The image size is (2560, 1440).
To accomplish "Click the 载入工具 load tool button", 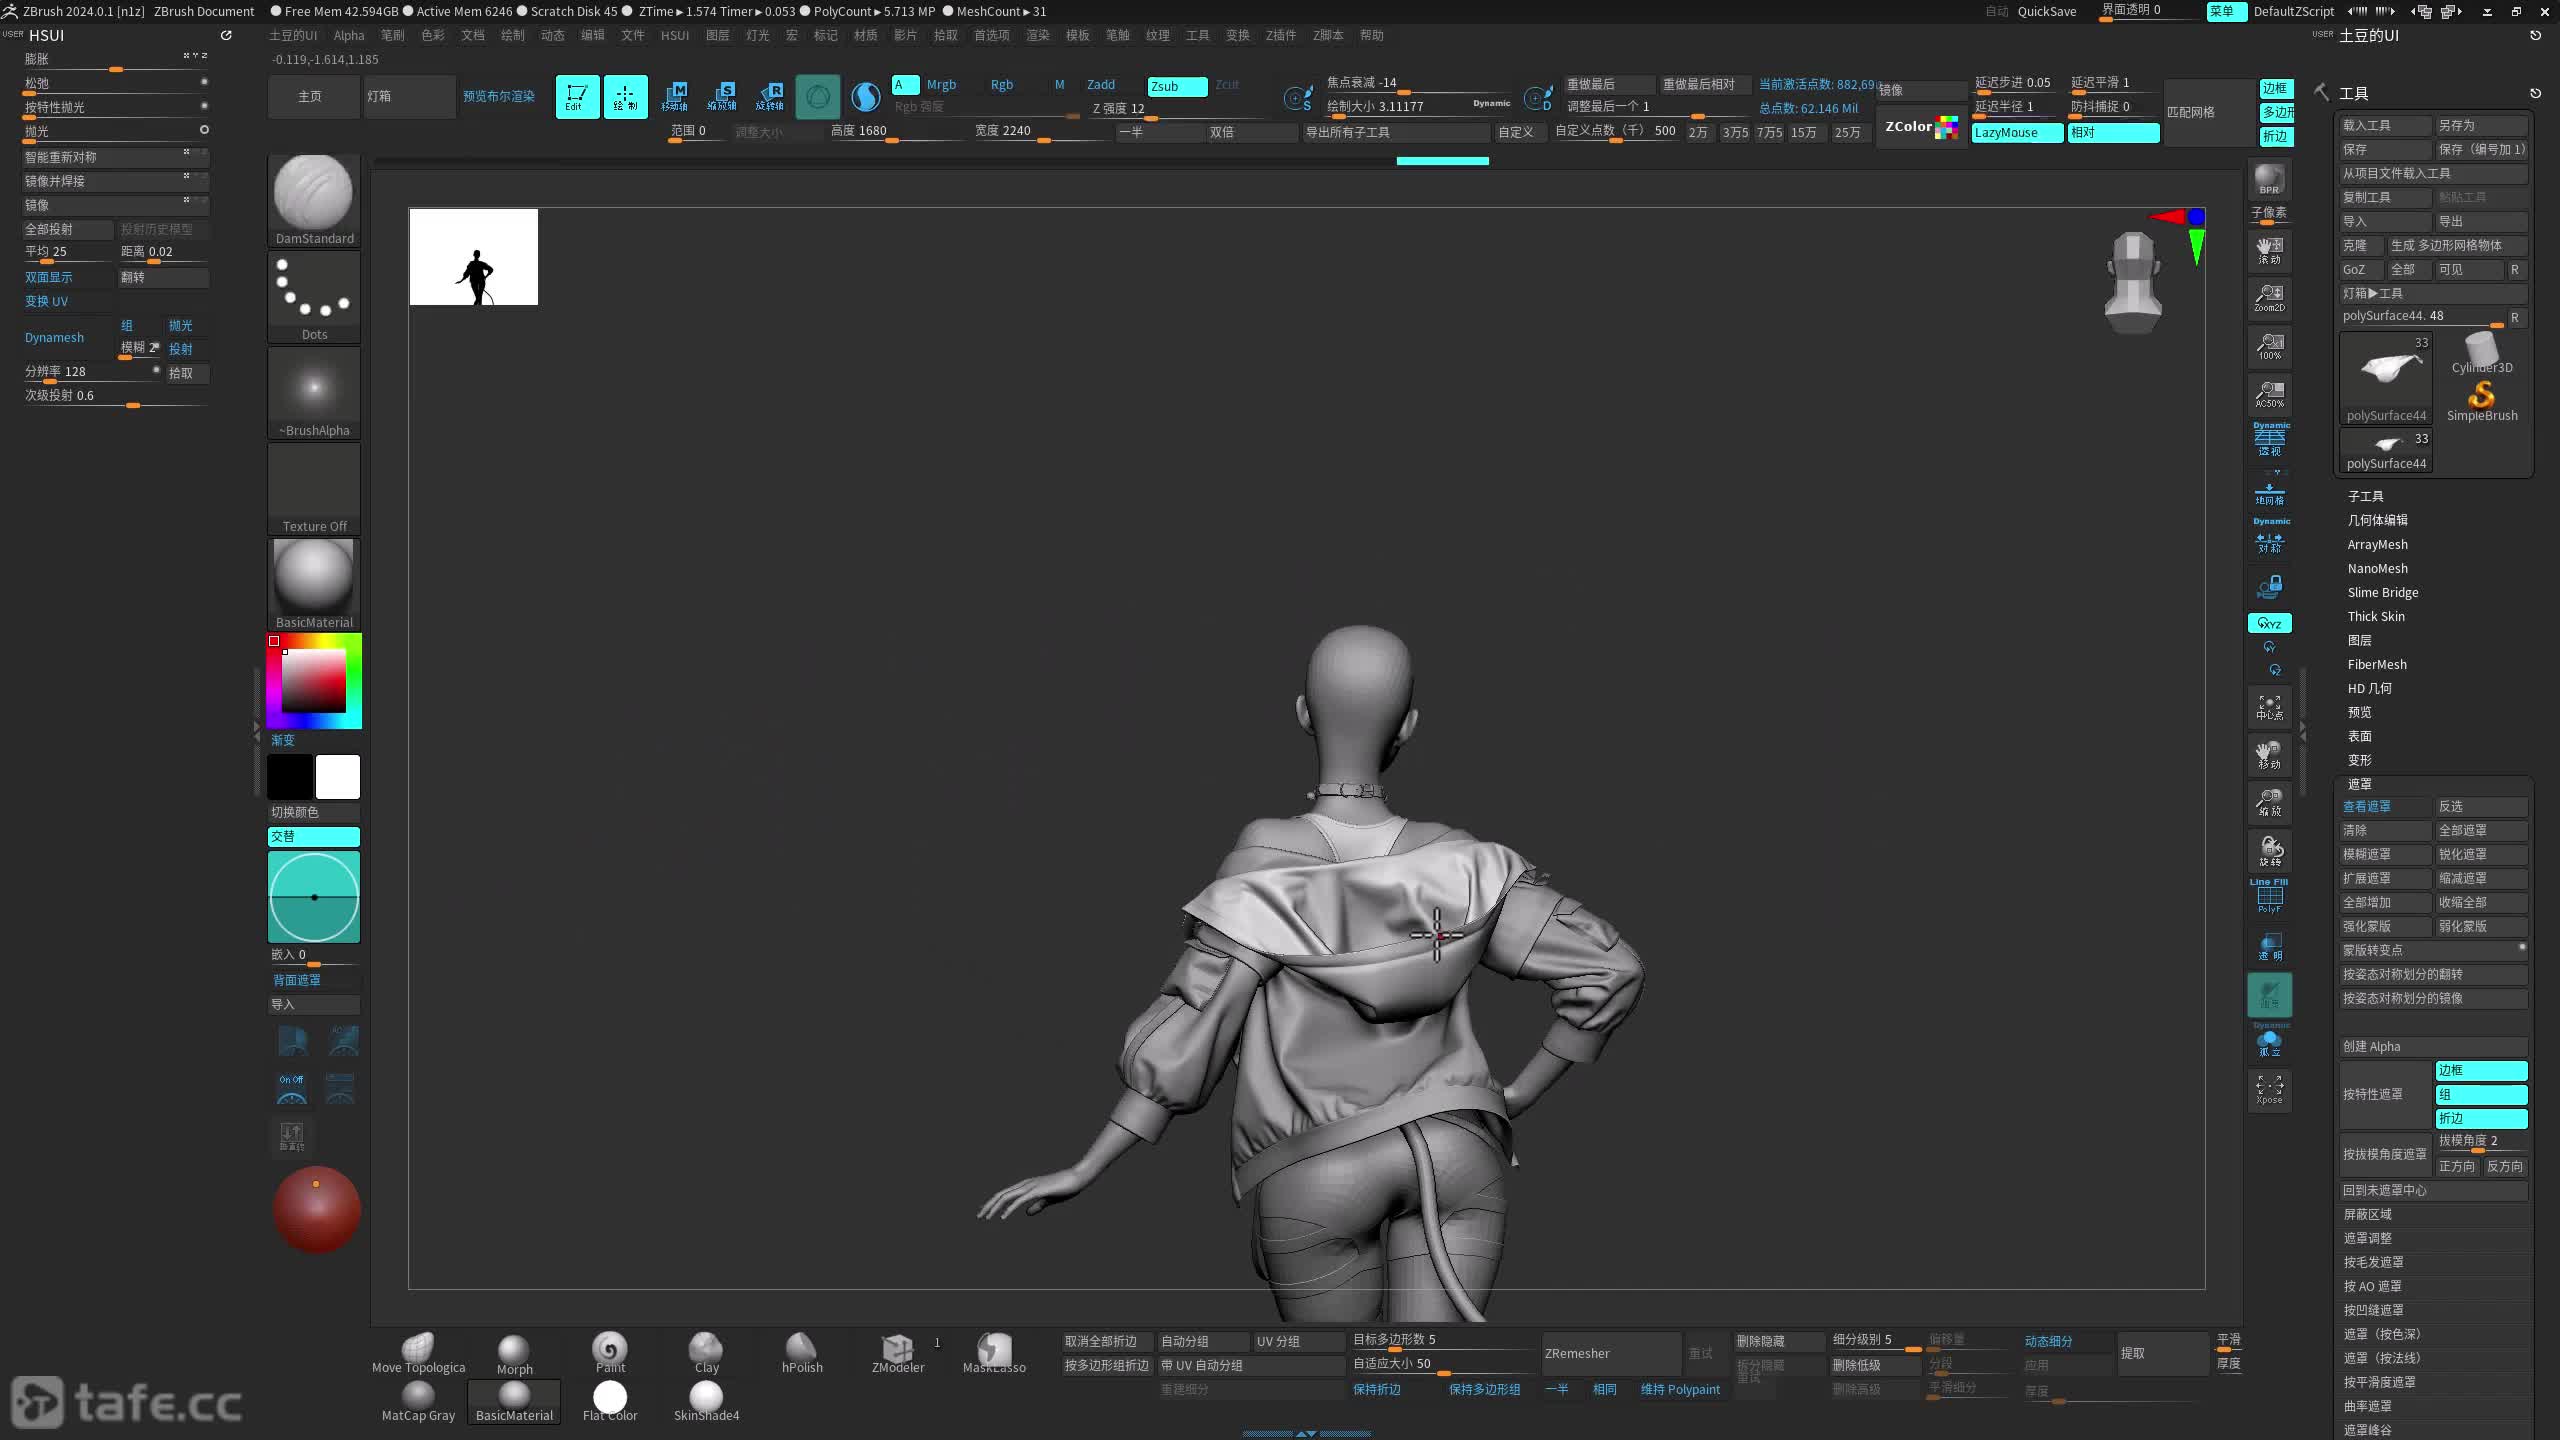I will pyautogui.click(x=2385, y=125).
